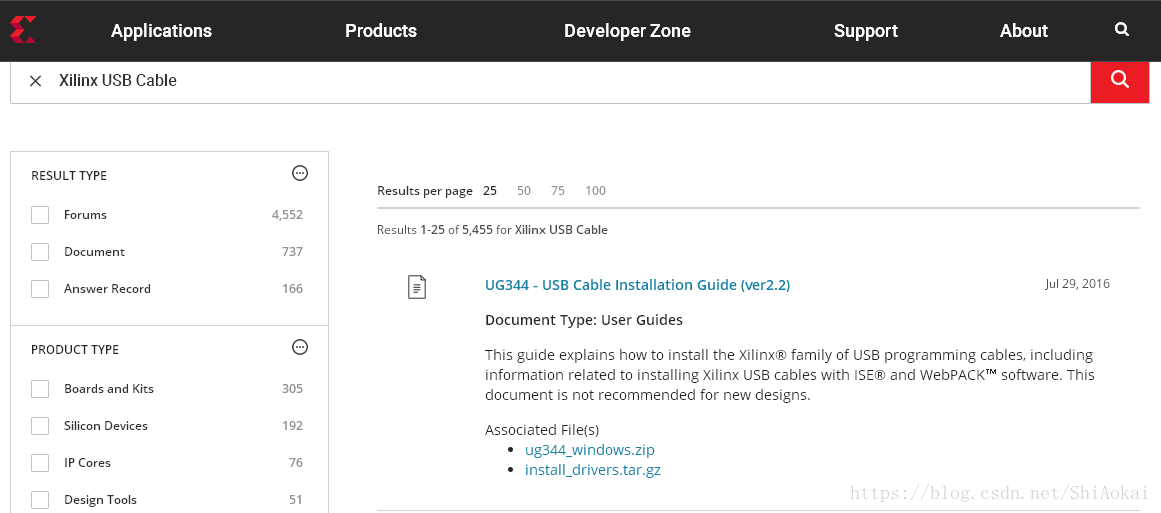Check the Design Tools checkbox
1161x513 pixels.
tap(40, 500)
